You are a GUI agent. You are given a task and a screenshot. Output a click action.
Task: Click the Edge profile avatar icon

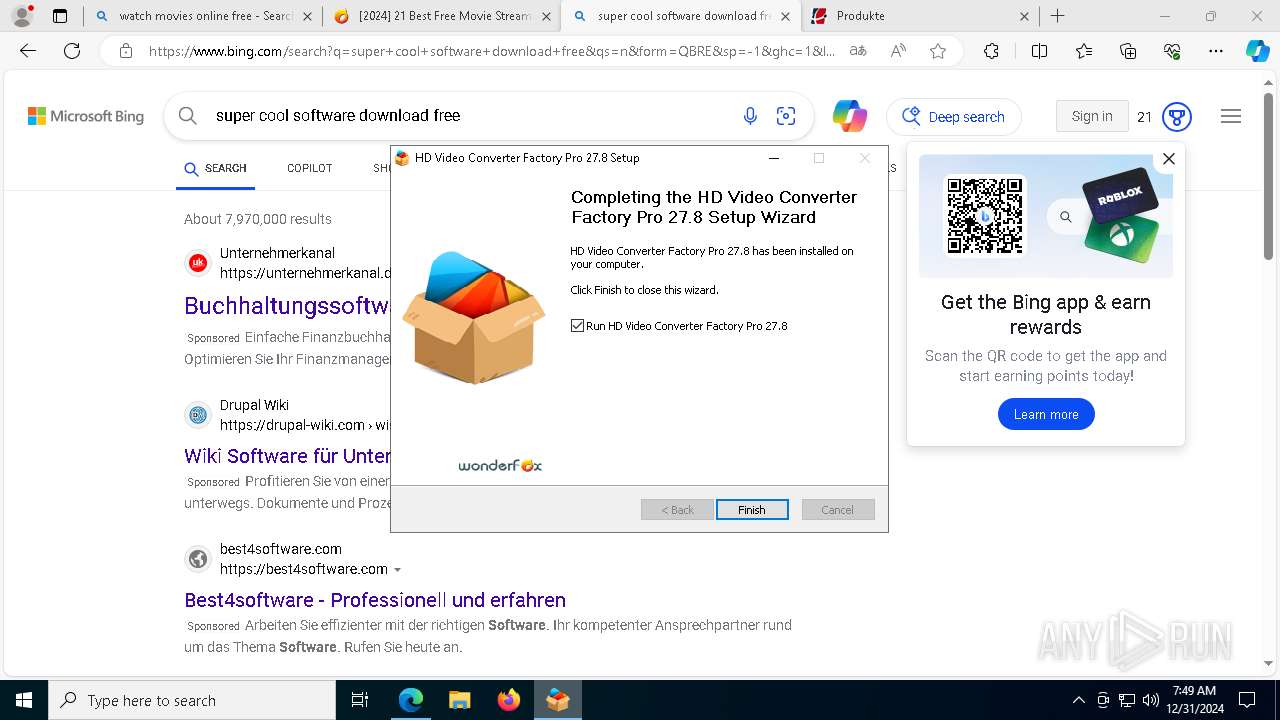pos(21,16)
